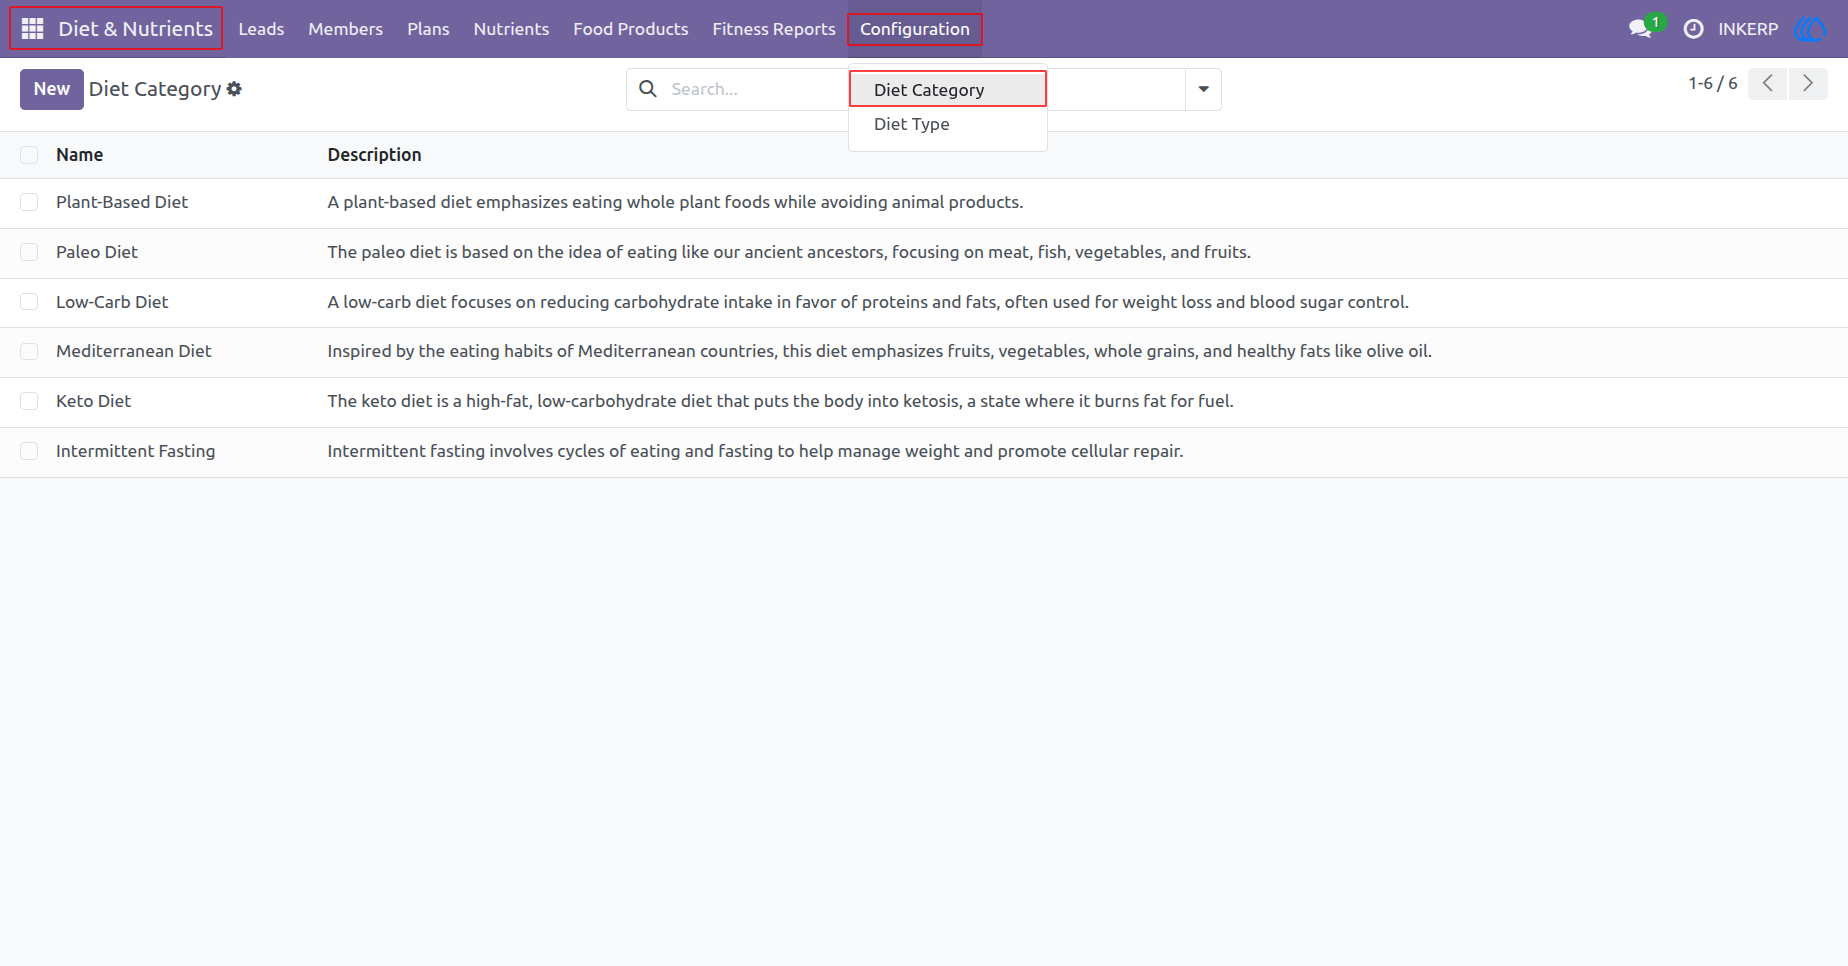Check the Intermittent Fasting row checkbox
The width and height of the screenshot is (1848, 966).
(29, 451)
